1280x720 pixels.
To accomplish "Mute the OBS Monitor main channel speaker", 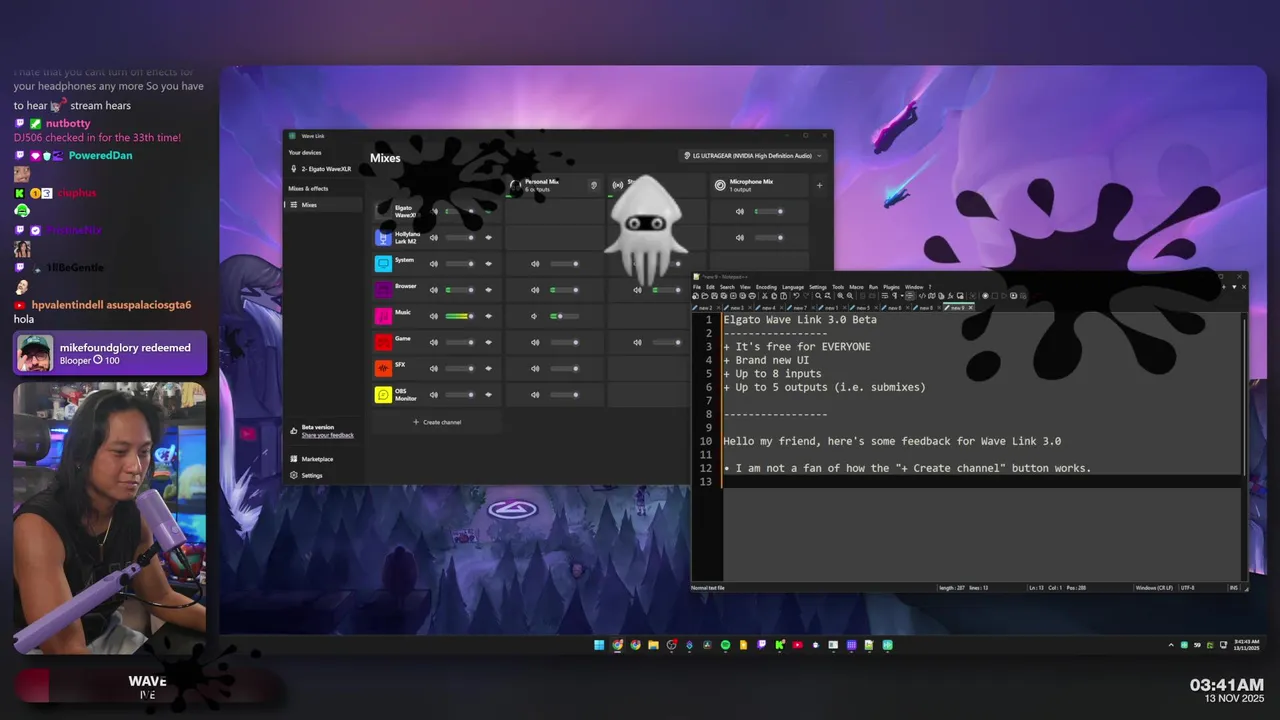I will tap(433, 394).
